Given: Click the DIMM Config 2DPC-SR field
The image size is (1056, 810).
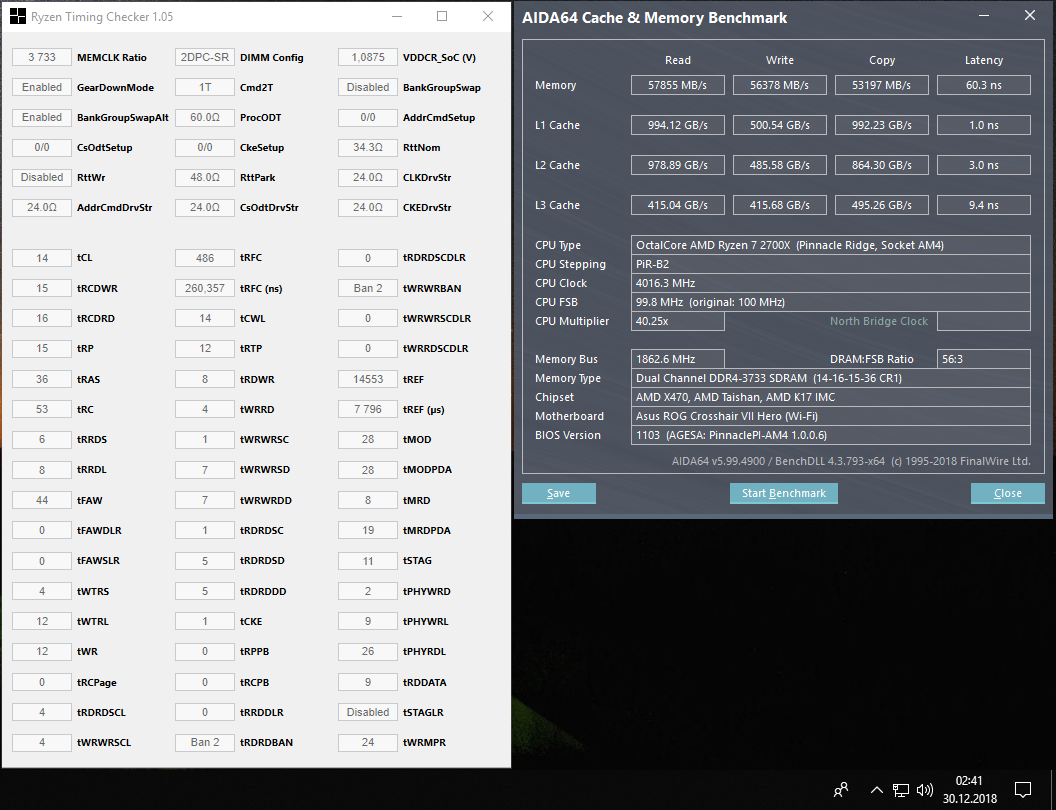Looking at the screenshot, I should click(x=205, y=57).
